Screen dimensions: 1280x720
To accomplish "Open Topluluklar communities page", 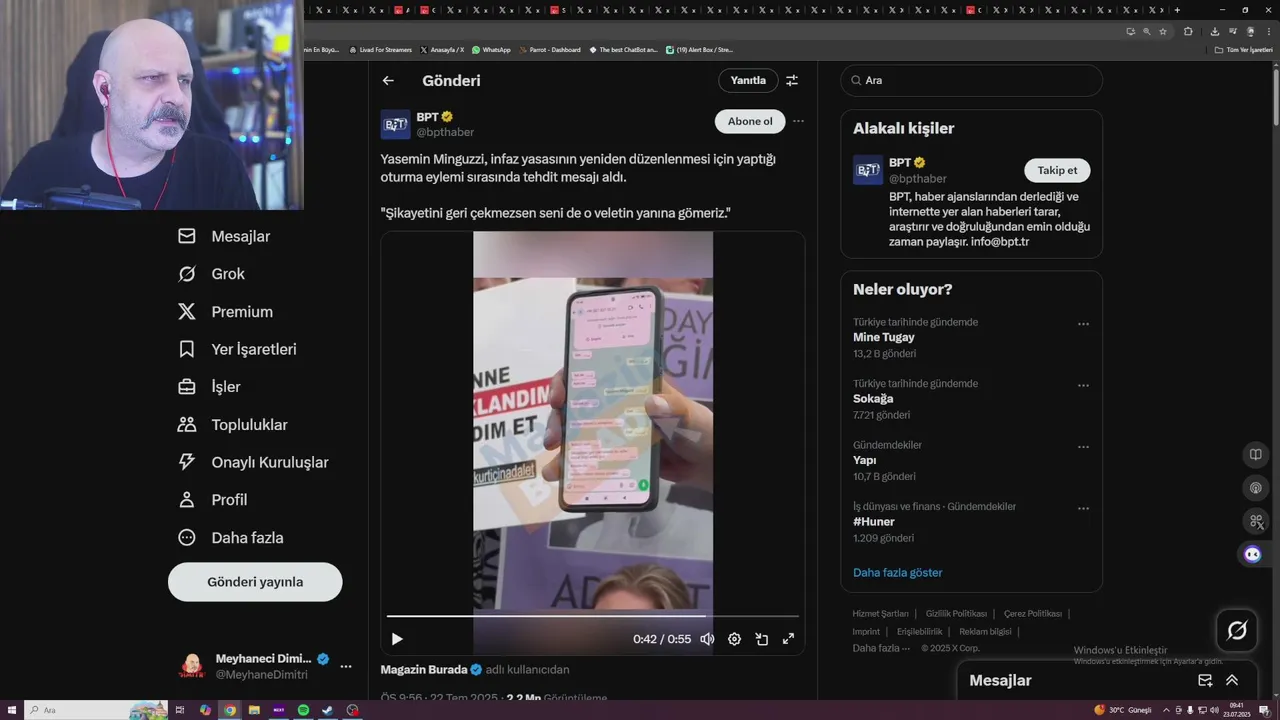I will [x=232, y=425].
